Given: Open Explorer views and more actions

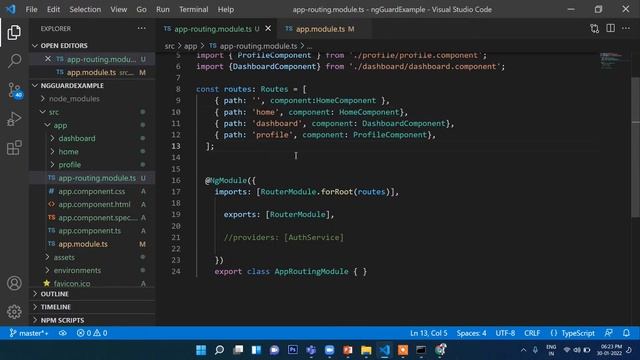Looking at the screenshot, I should (142, 29).
